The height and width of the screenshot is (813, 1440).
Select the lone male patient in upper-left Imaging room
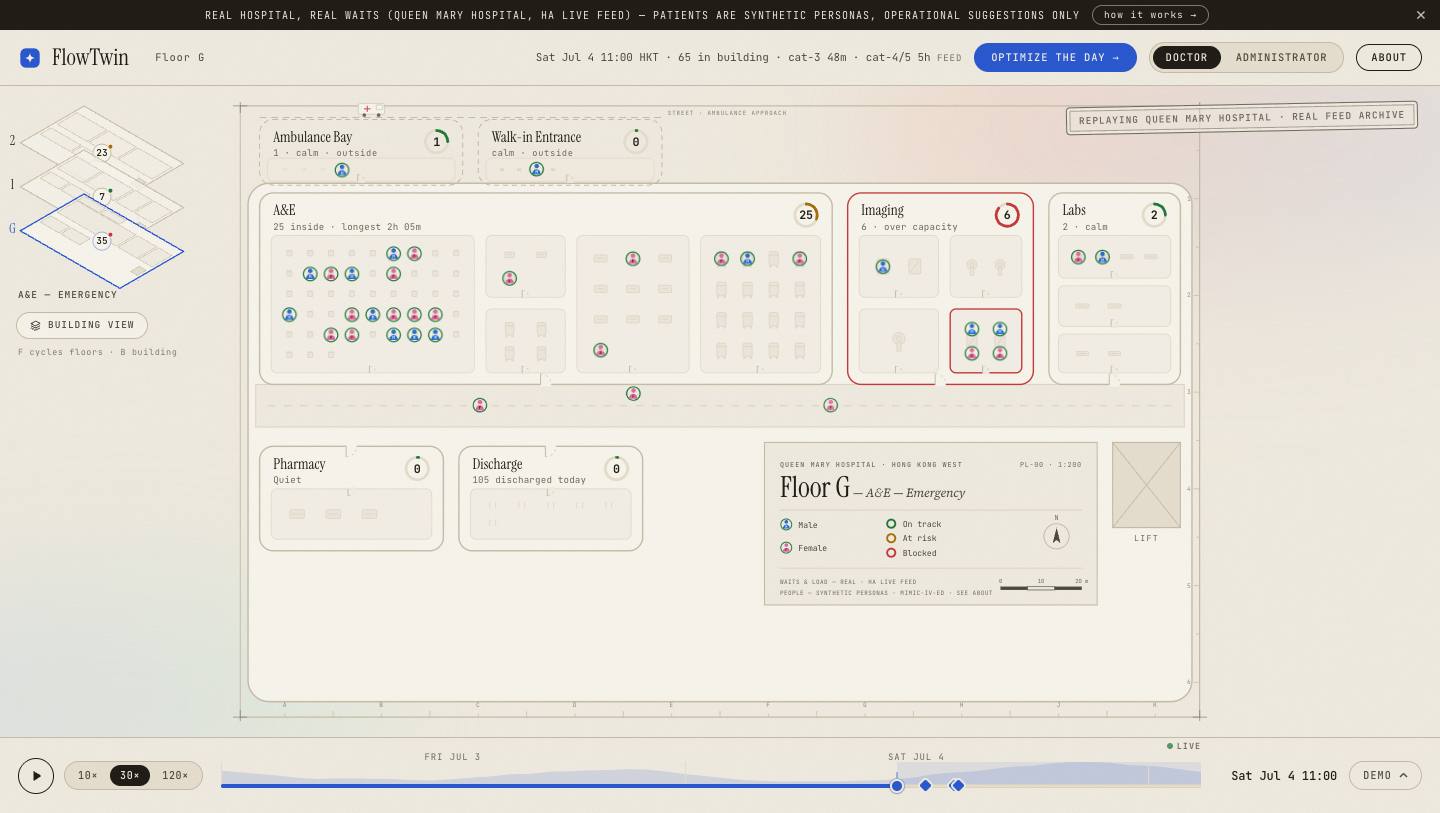tap(883, 267)
